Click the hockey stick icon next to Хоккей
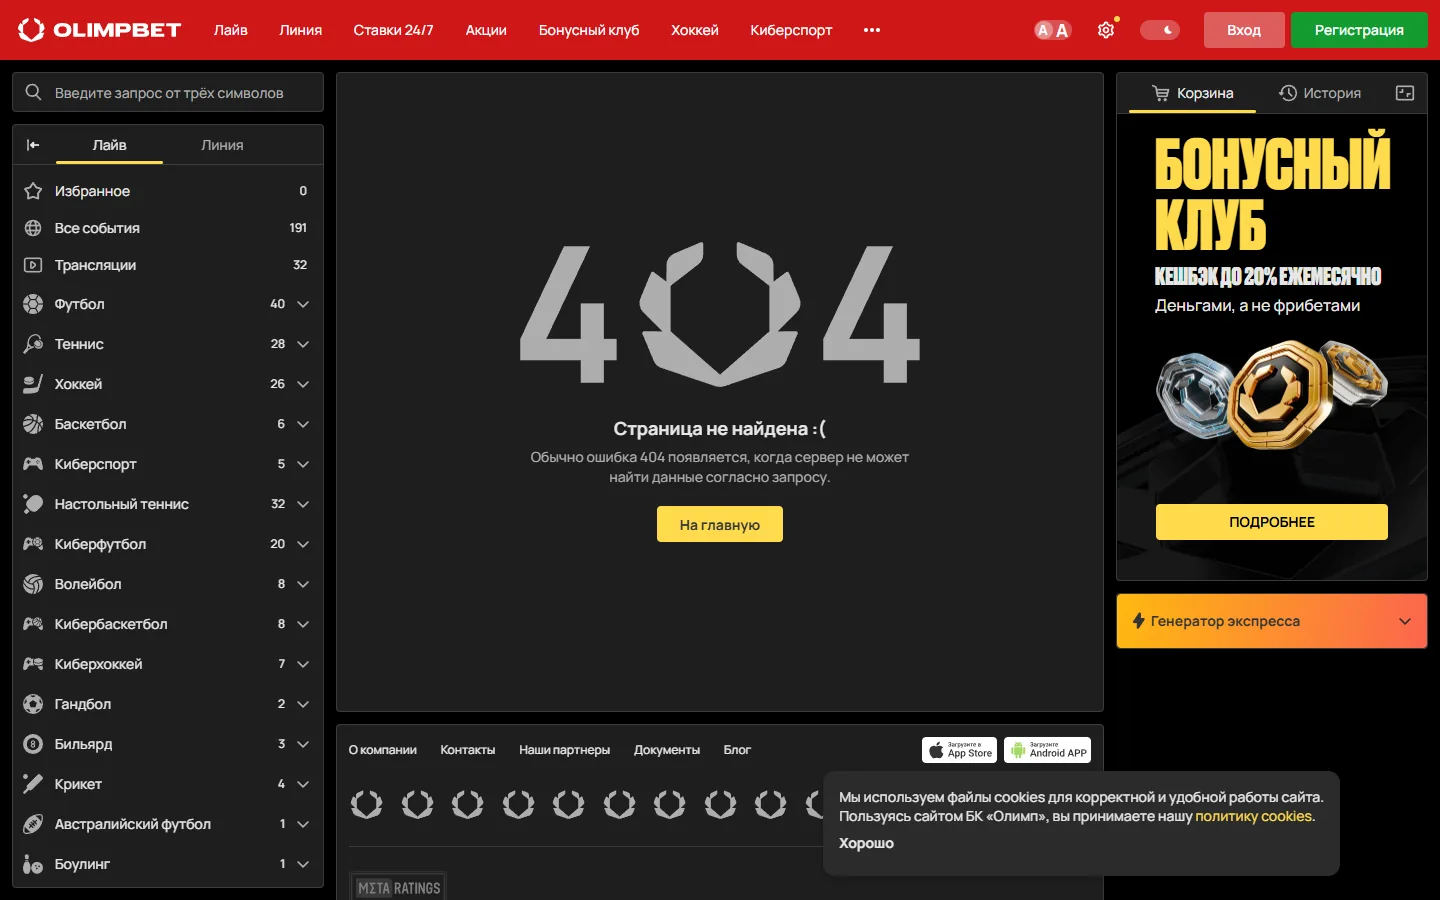The width and height of the screenshot is (1440, 900). point(33,384)
